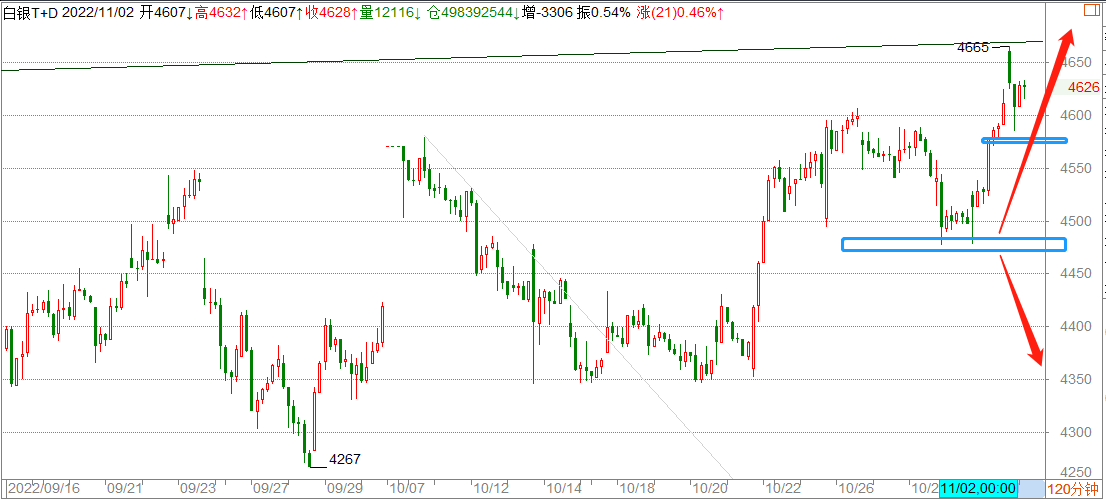Click the open interest 仓498392544
1106x499 pixels.
tap(471, 12)
